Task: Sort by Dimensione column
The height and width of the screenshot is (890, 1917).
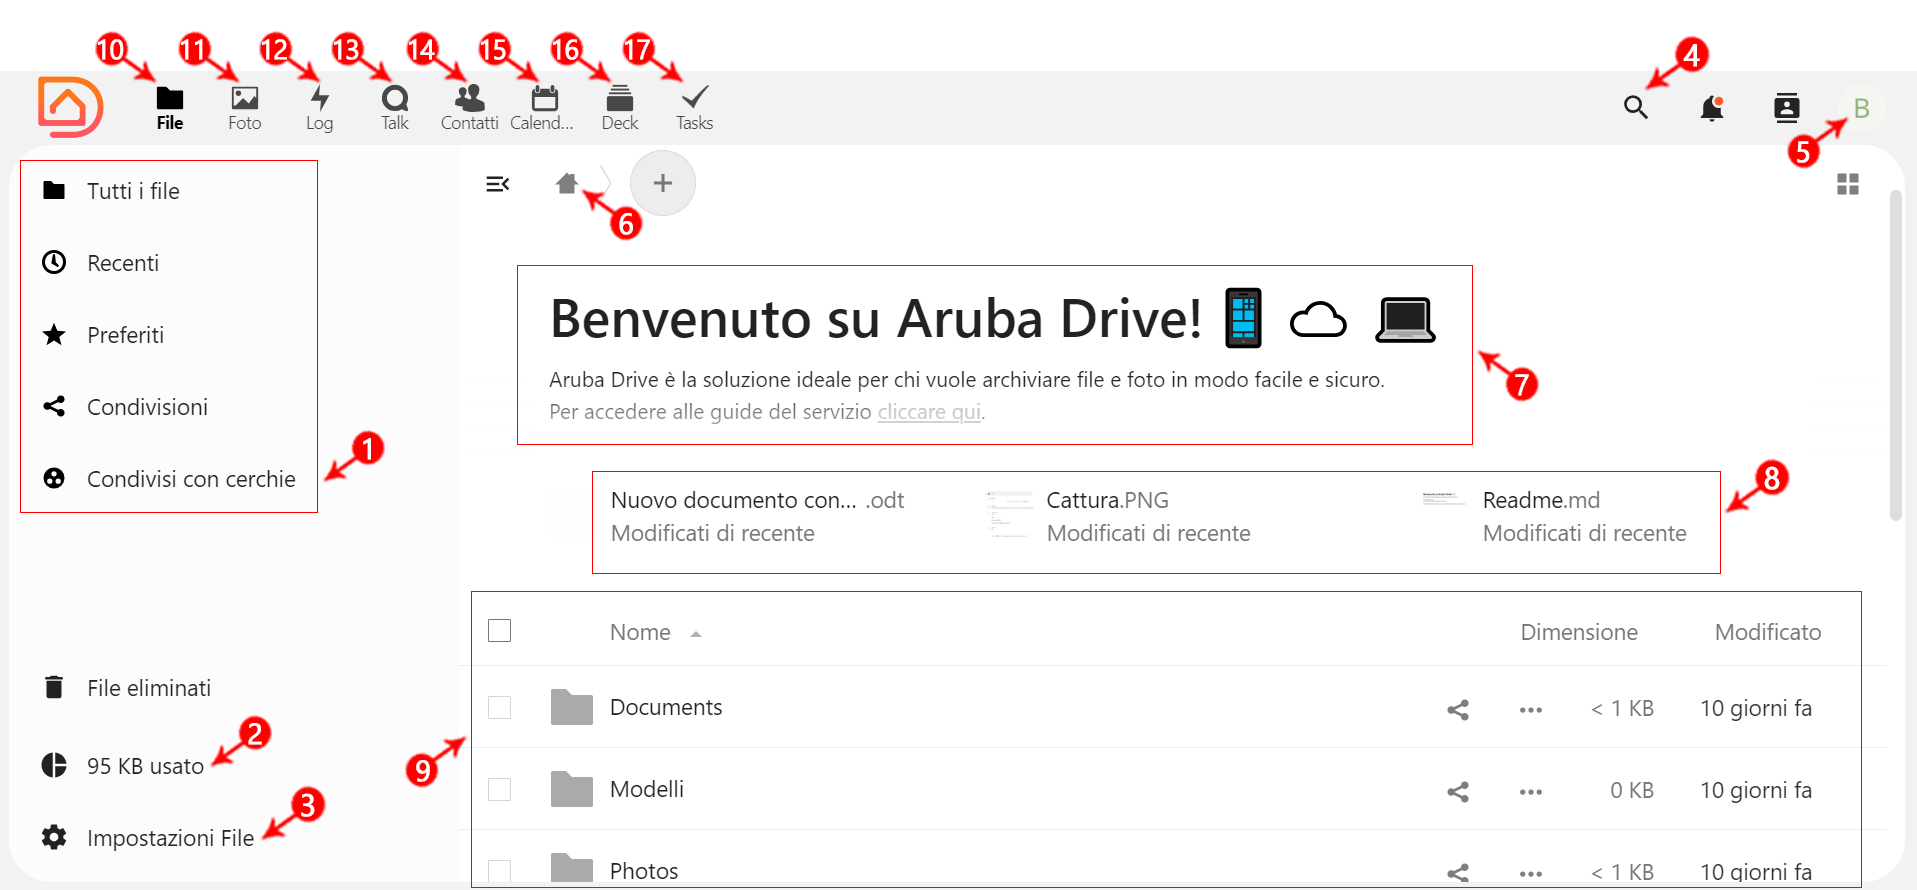Action: 1579,632
